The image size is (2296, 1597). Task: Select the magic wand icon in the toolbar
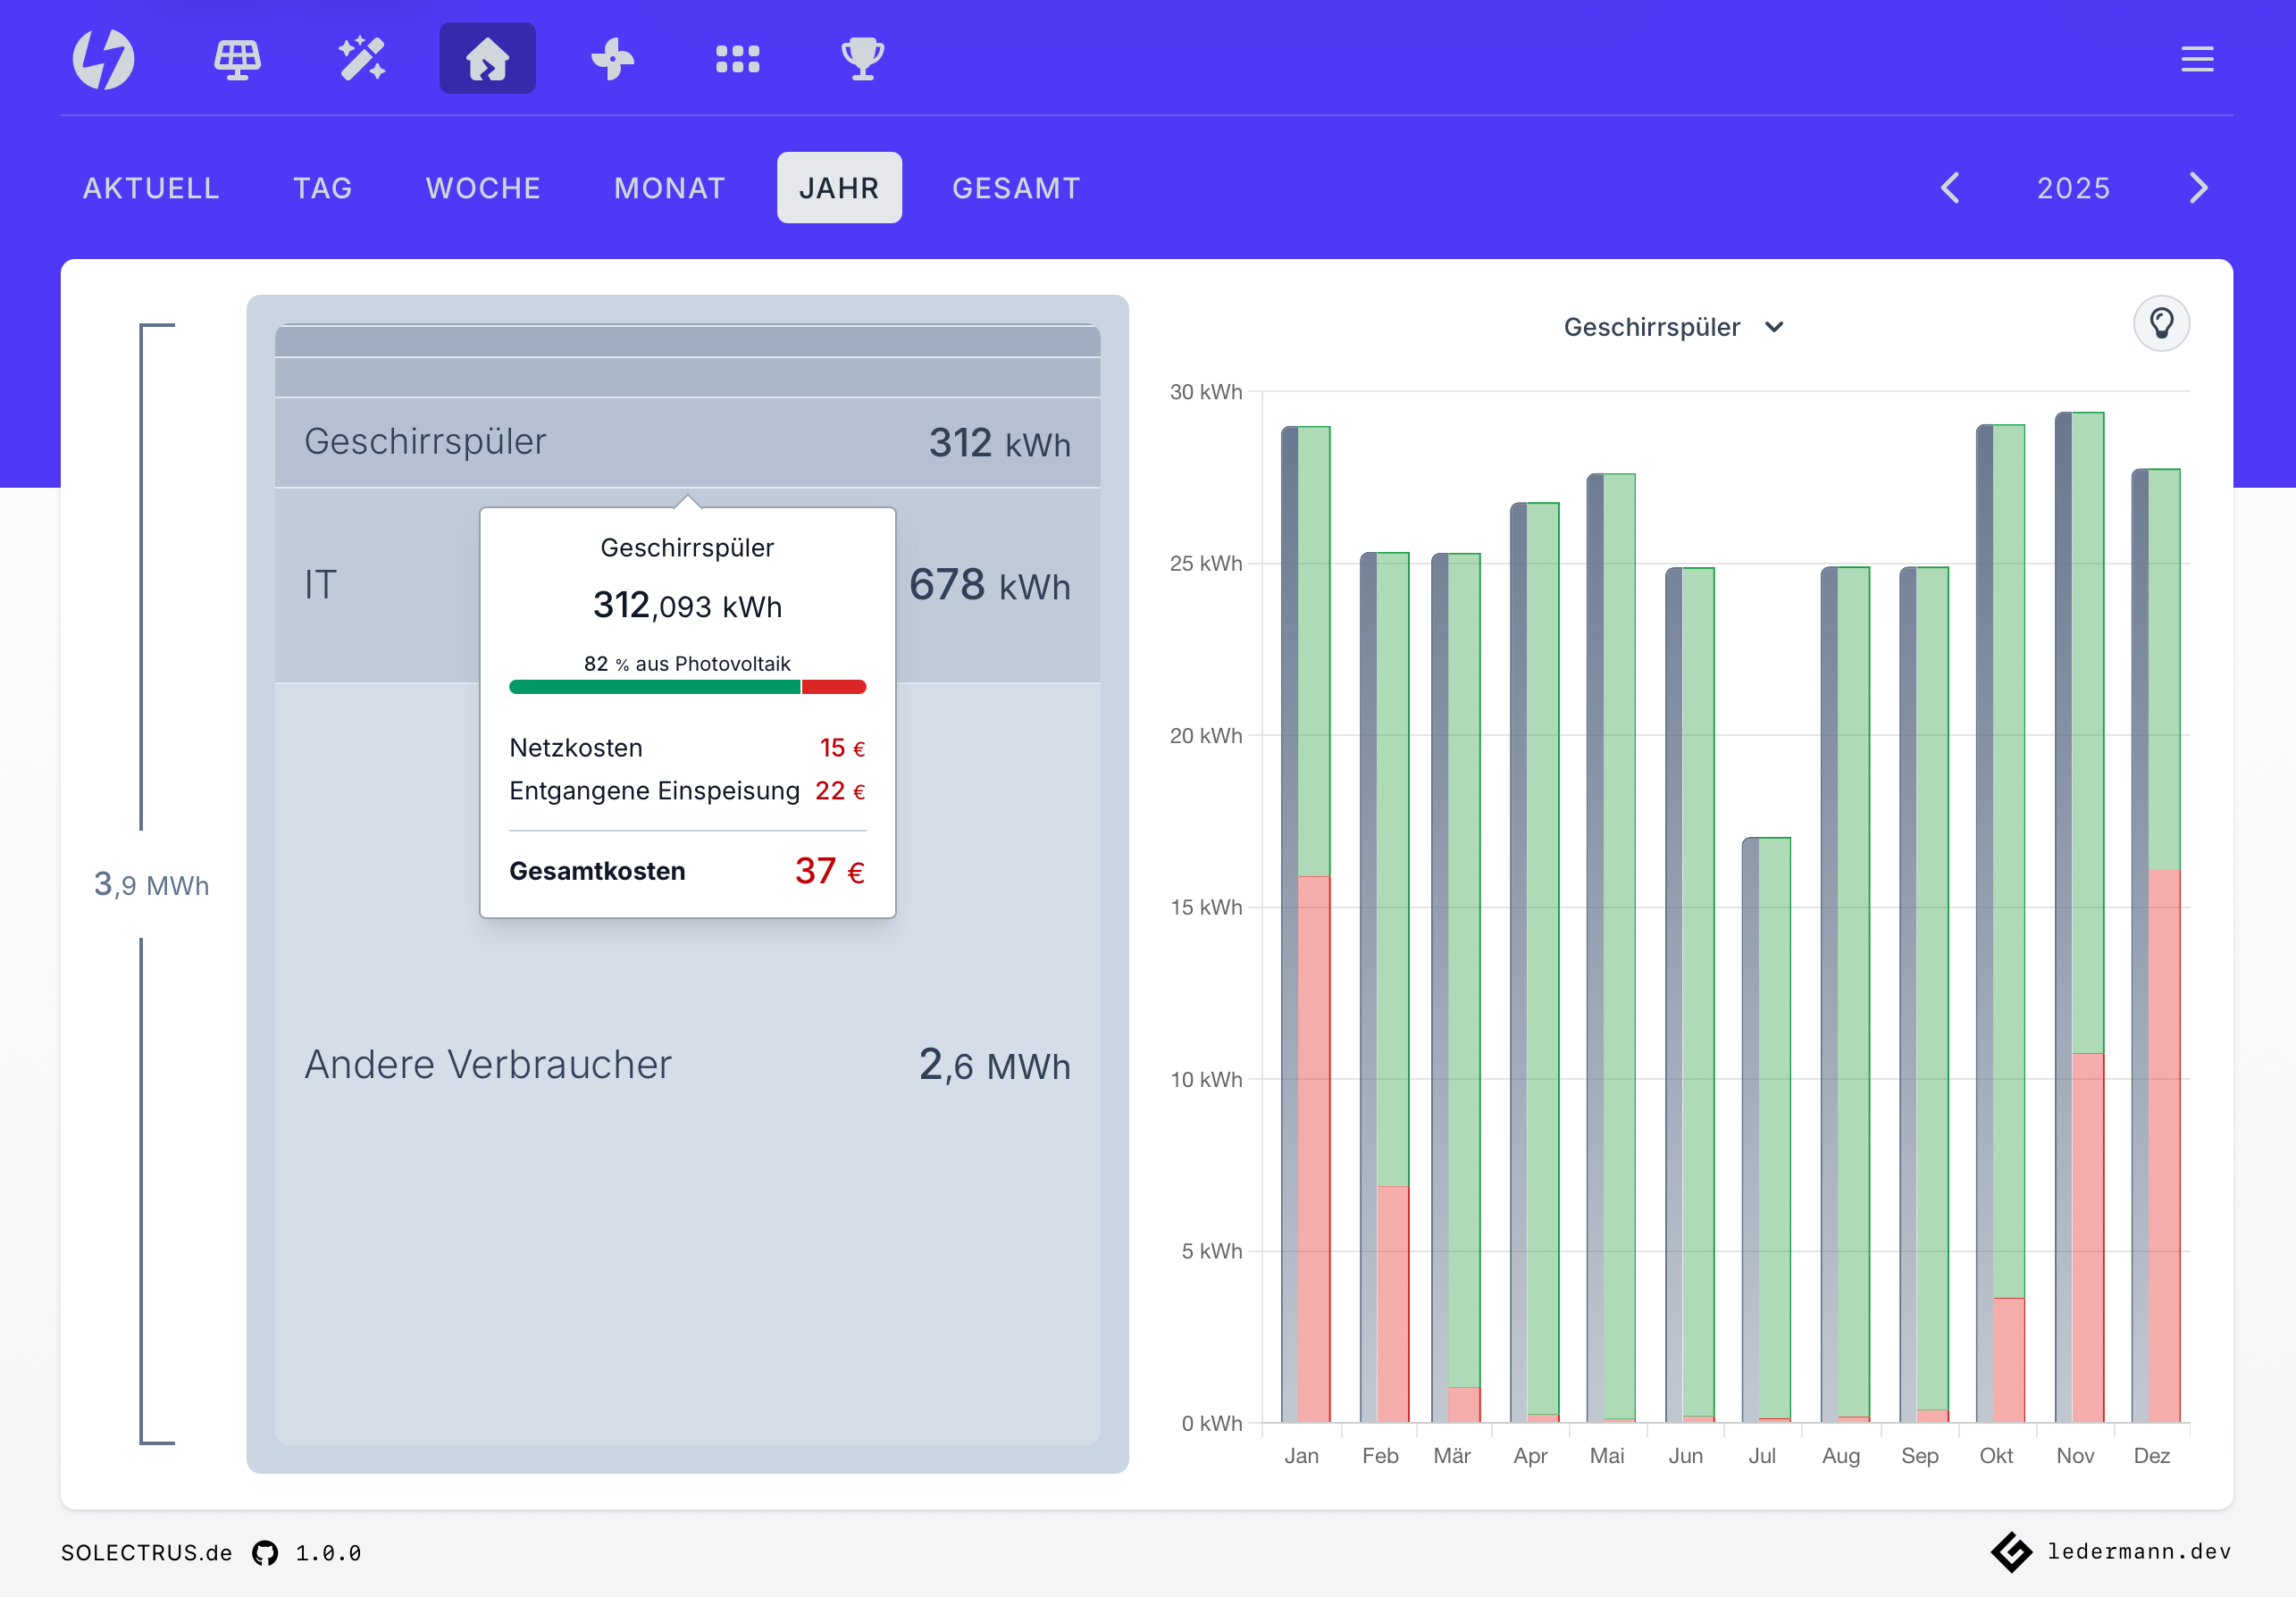[362, 58]
